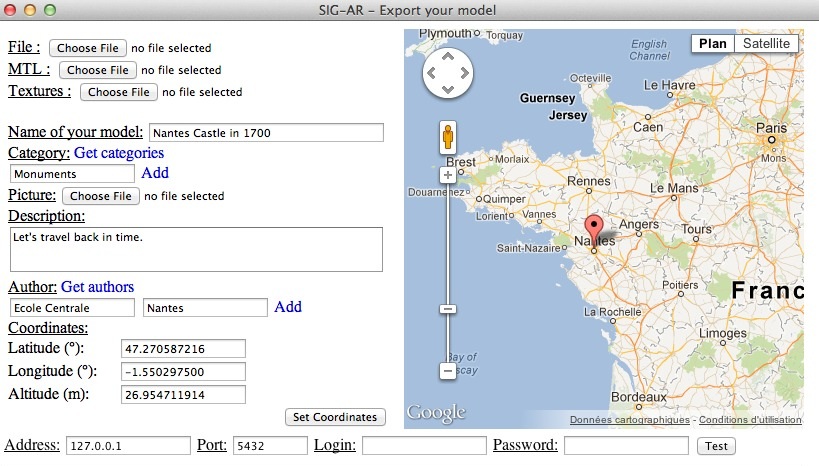Screen dimensions: 819x466
Task: Click the 'no file selected' text beside Textures
Action: click(x=202, y=92)
